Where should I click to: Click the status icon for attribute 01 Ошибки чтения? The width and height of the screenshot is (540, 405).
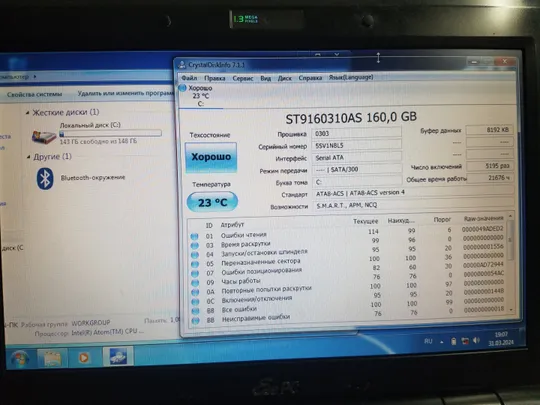point(195,236)
